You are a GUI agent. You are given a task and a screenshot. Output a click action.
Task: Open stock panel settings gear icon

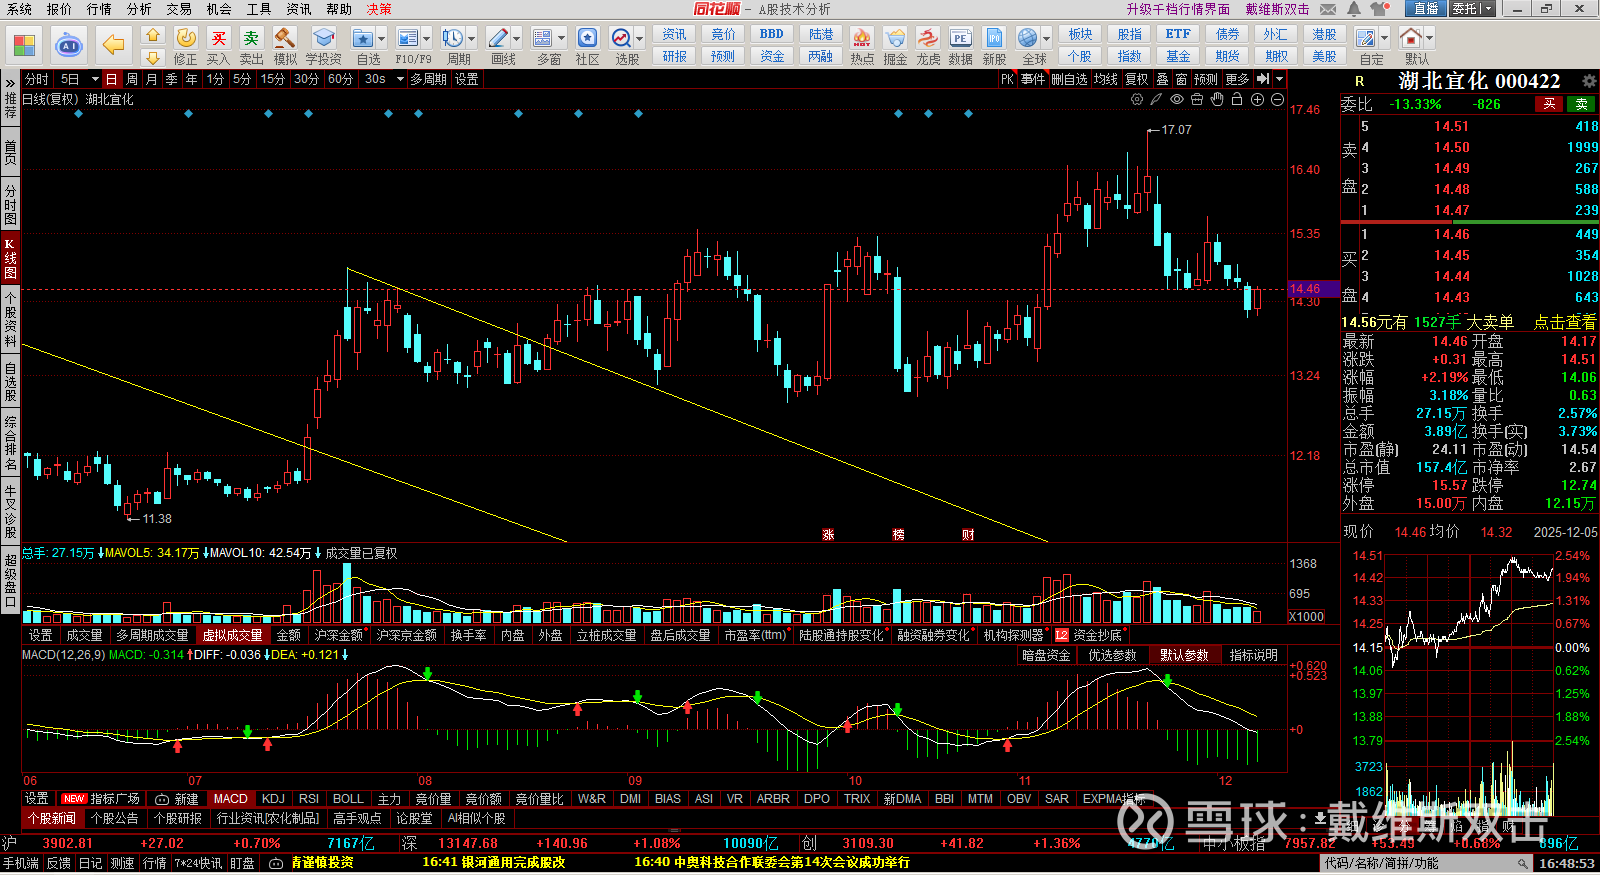[1588, 80]
